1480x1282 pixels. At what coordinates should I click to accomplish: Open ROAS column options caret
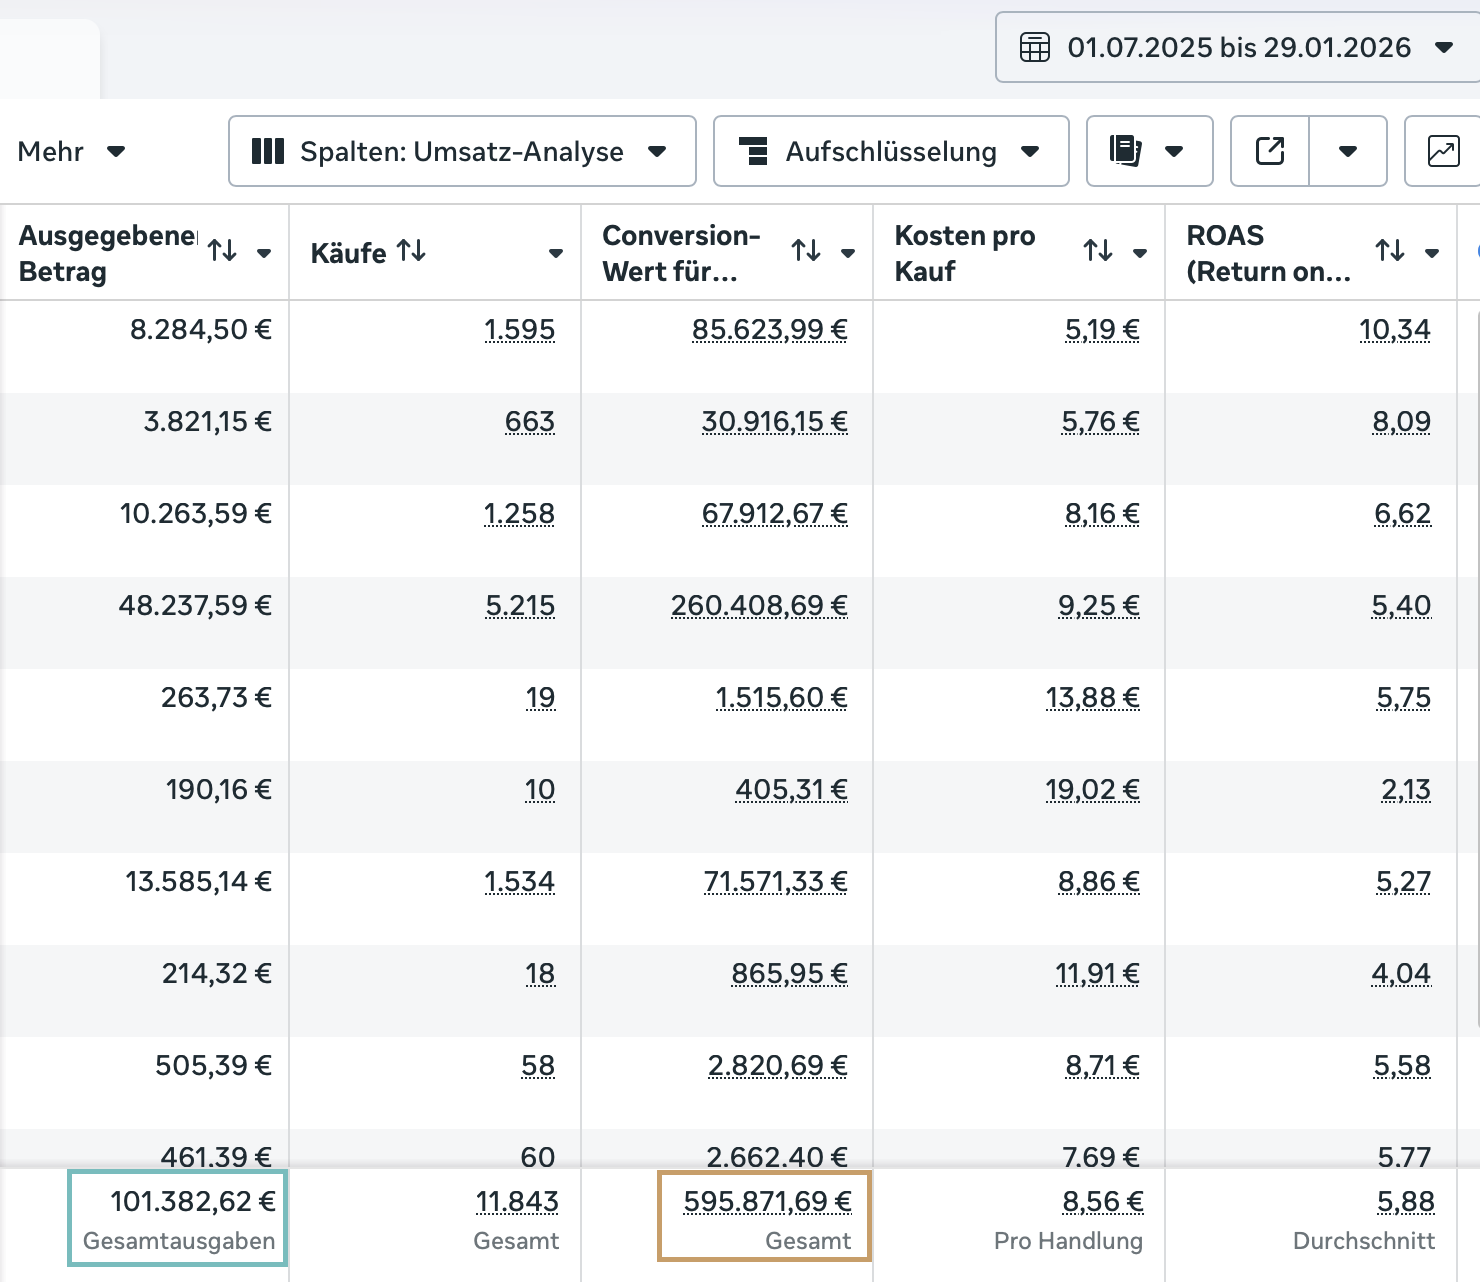pyautogui.click(x=1432, y=253)
